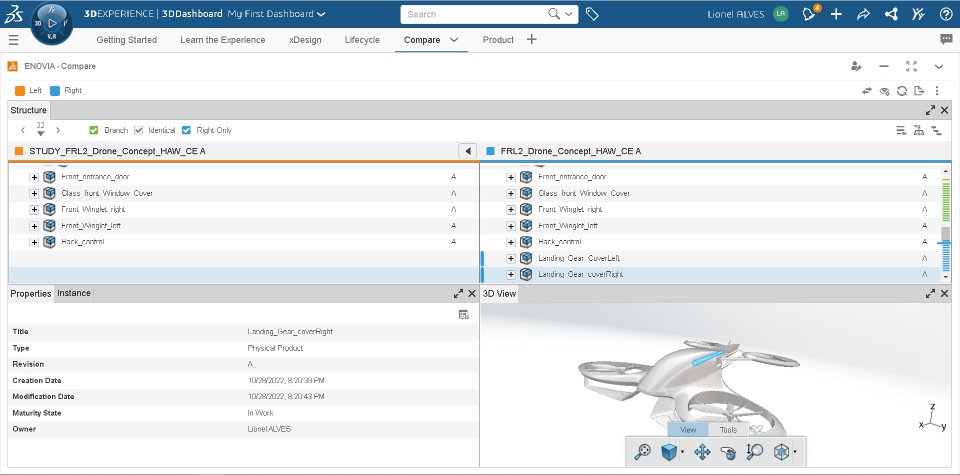Expand right Landing_Gear_CoverLeft node
This screenshot has height=475, width=960.
(511, 258)
